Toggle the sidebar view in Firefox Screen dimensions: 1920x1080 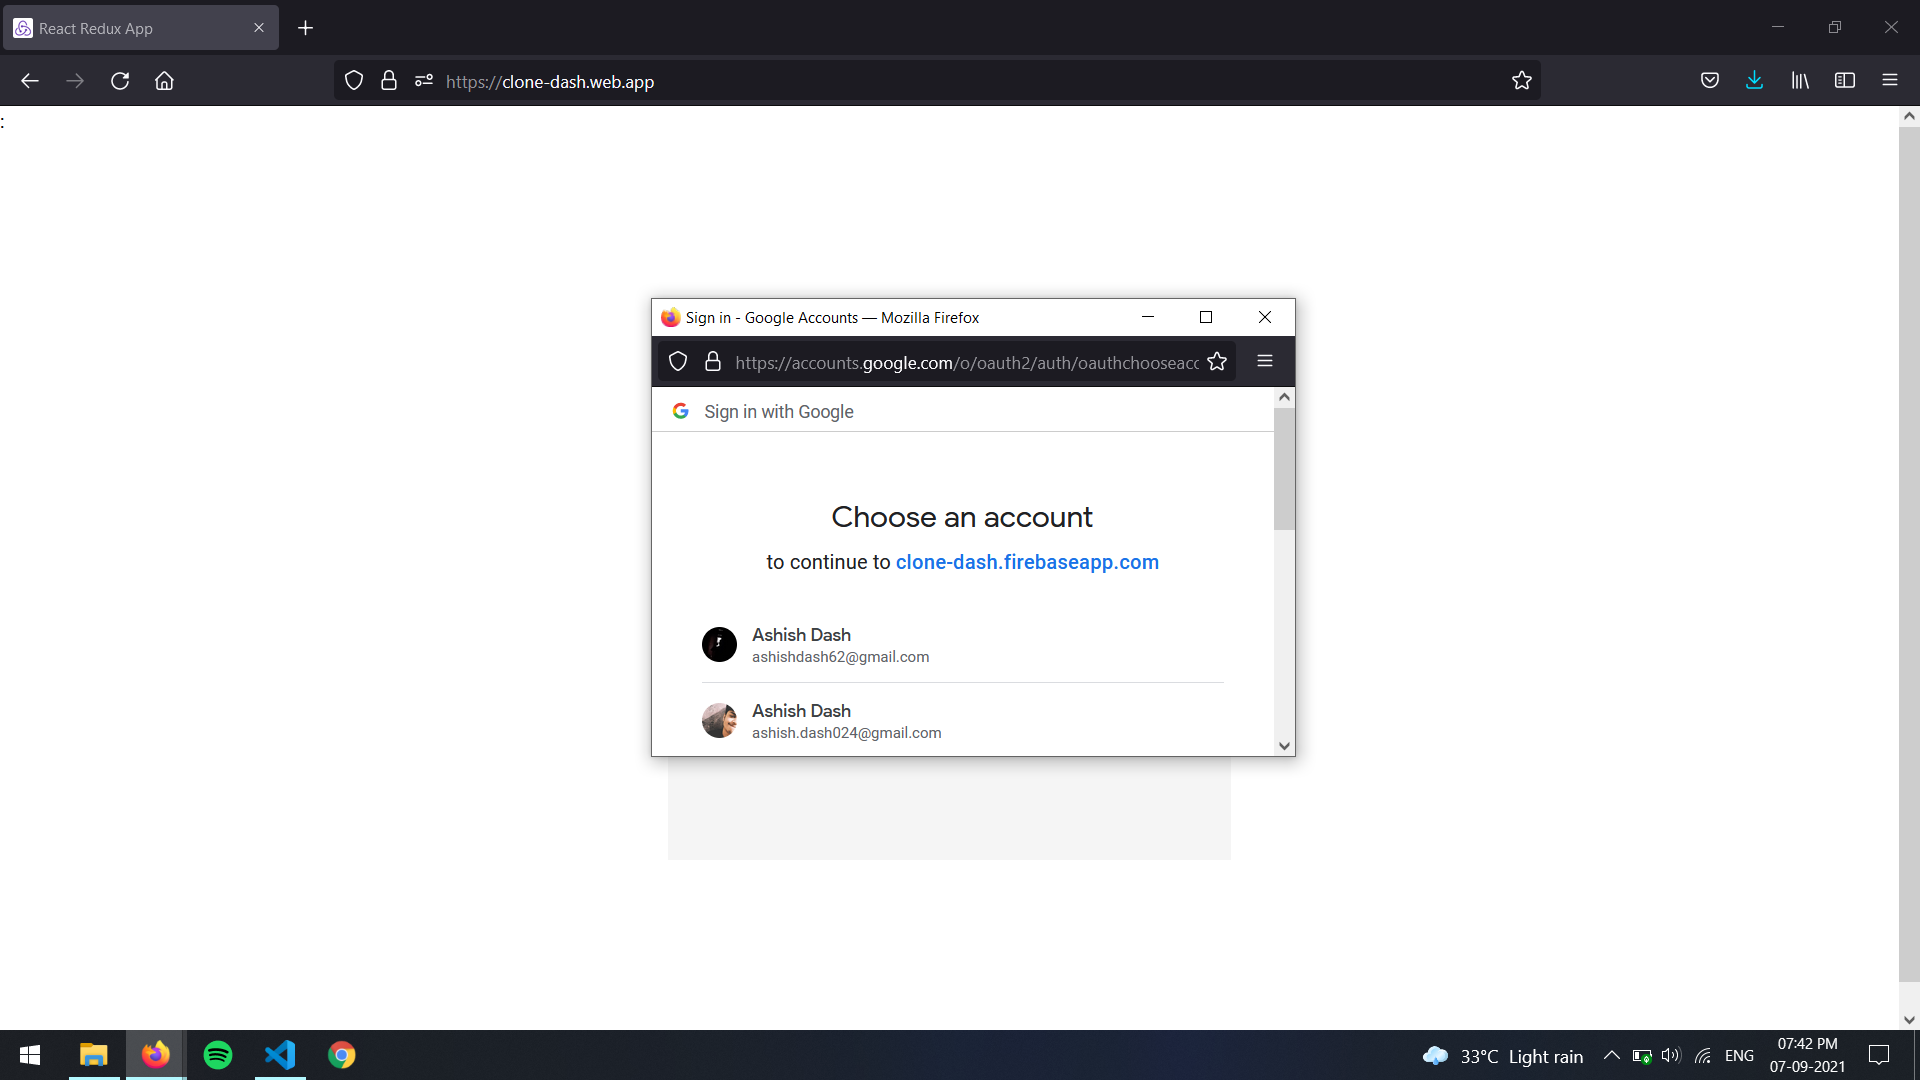pyautogui.click(x=1845, y=80)
